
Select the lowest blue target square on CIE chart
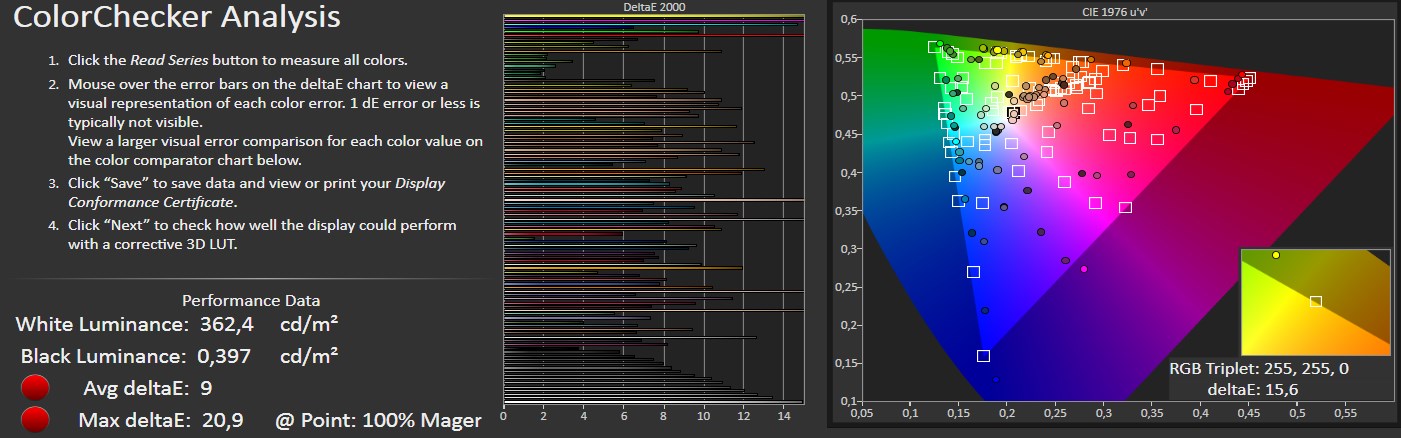983,356
